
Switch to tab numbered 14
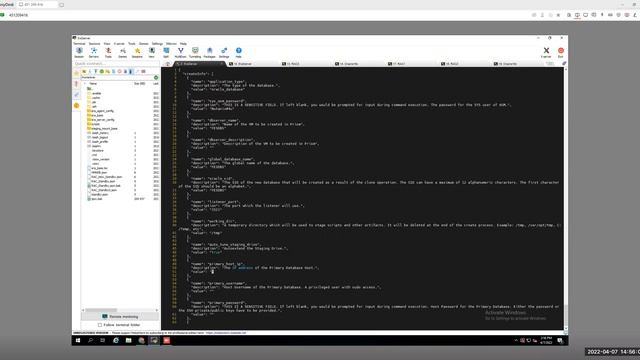tap(359, 64)
